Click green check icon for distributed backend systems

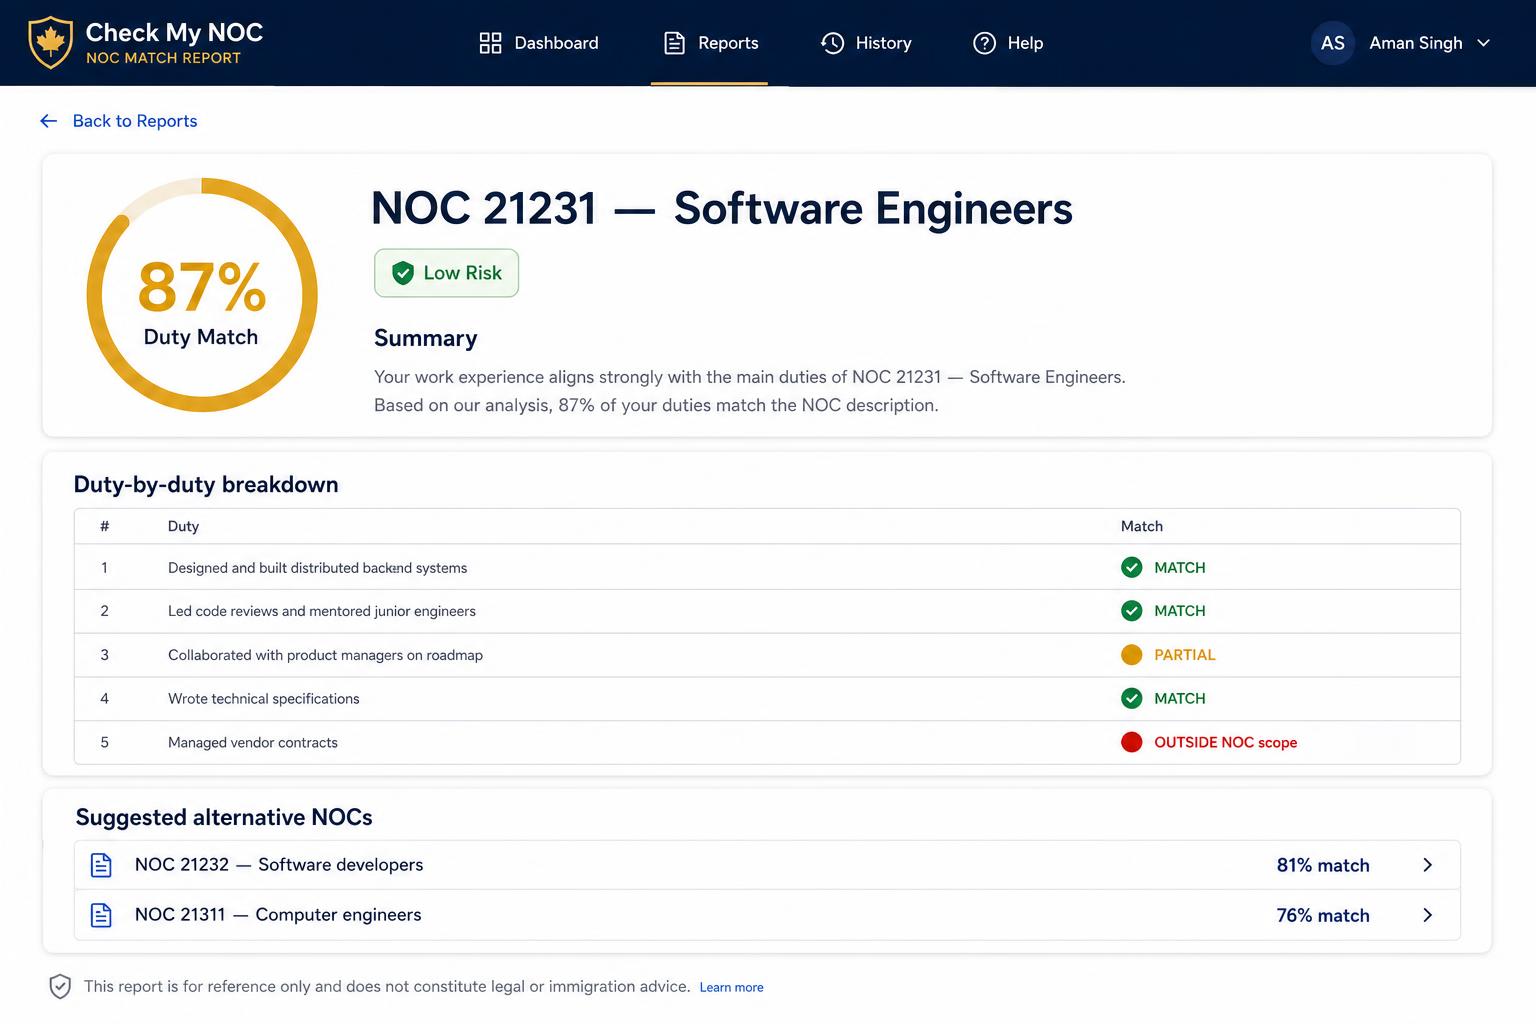tap(1131, 567)
